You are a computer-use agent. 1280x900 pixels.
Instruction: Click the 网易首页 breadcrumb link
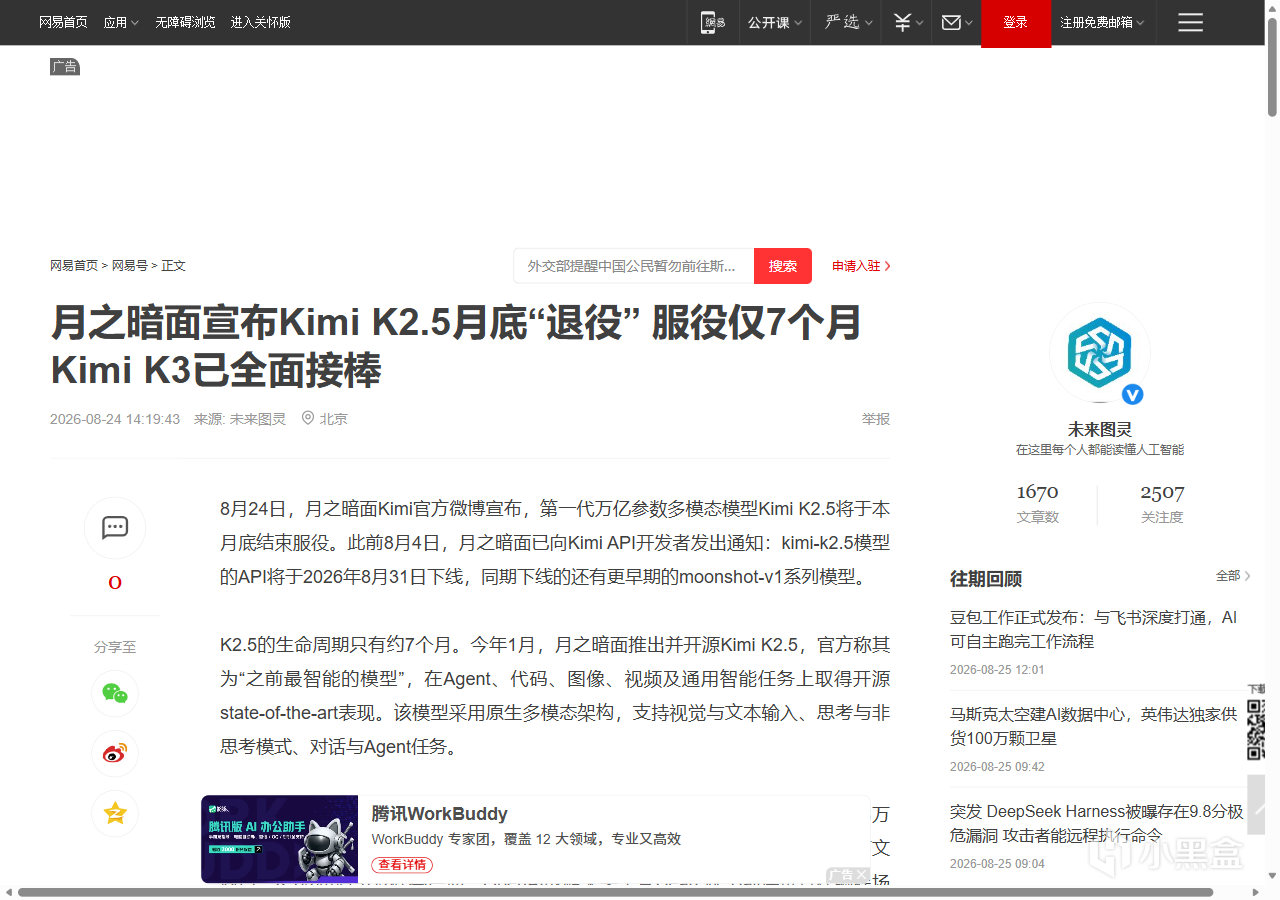[x=74, y=266]
